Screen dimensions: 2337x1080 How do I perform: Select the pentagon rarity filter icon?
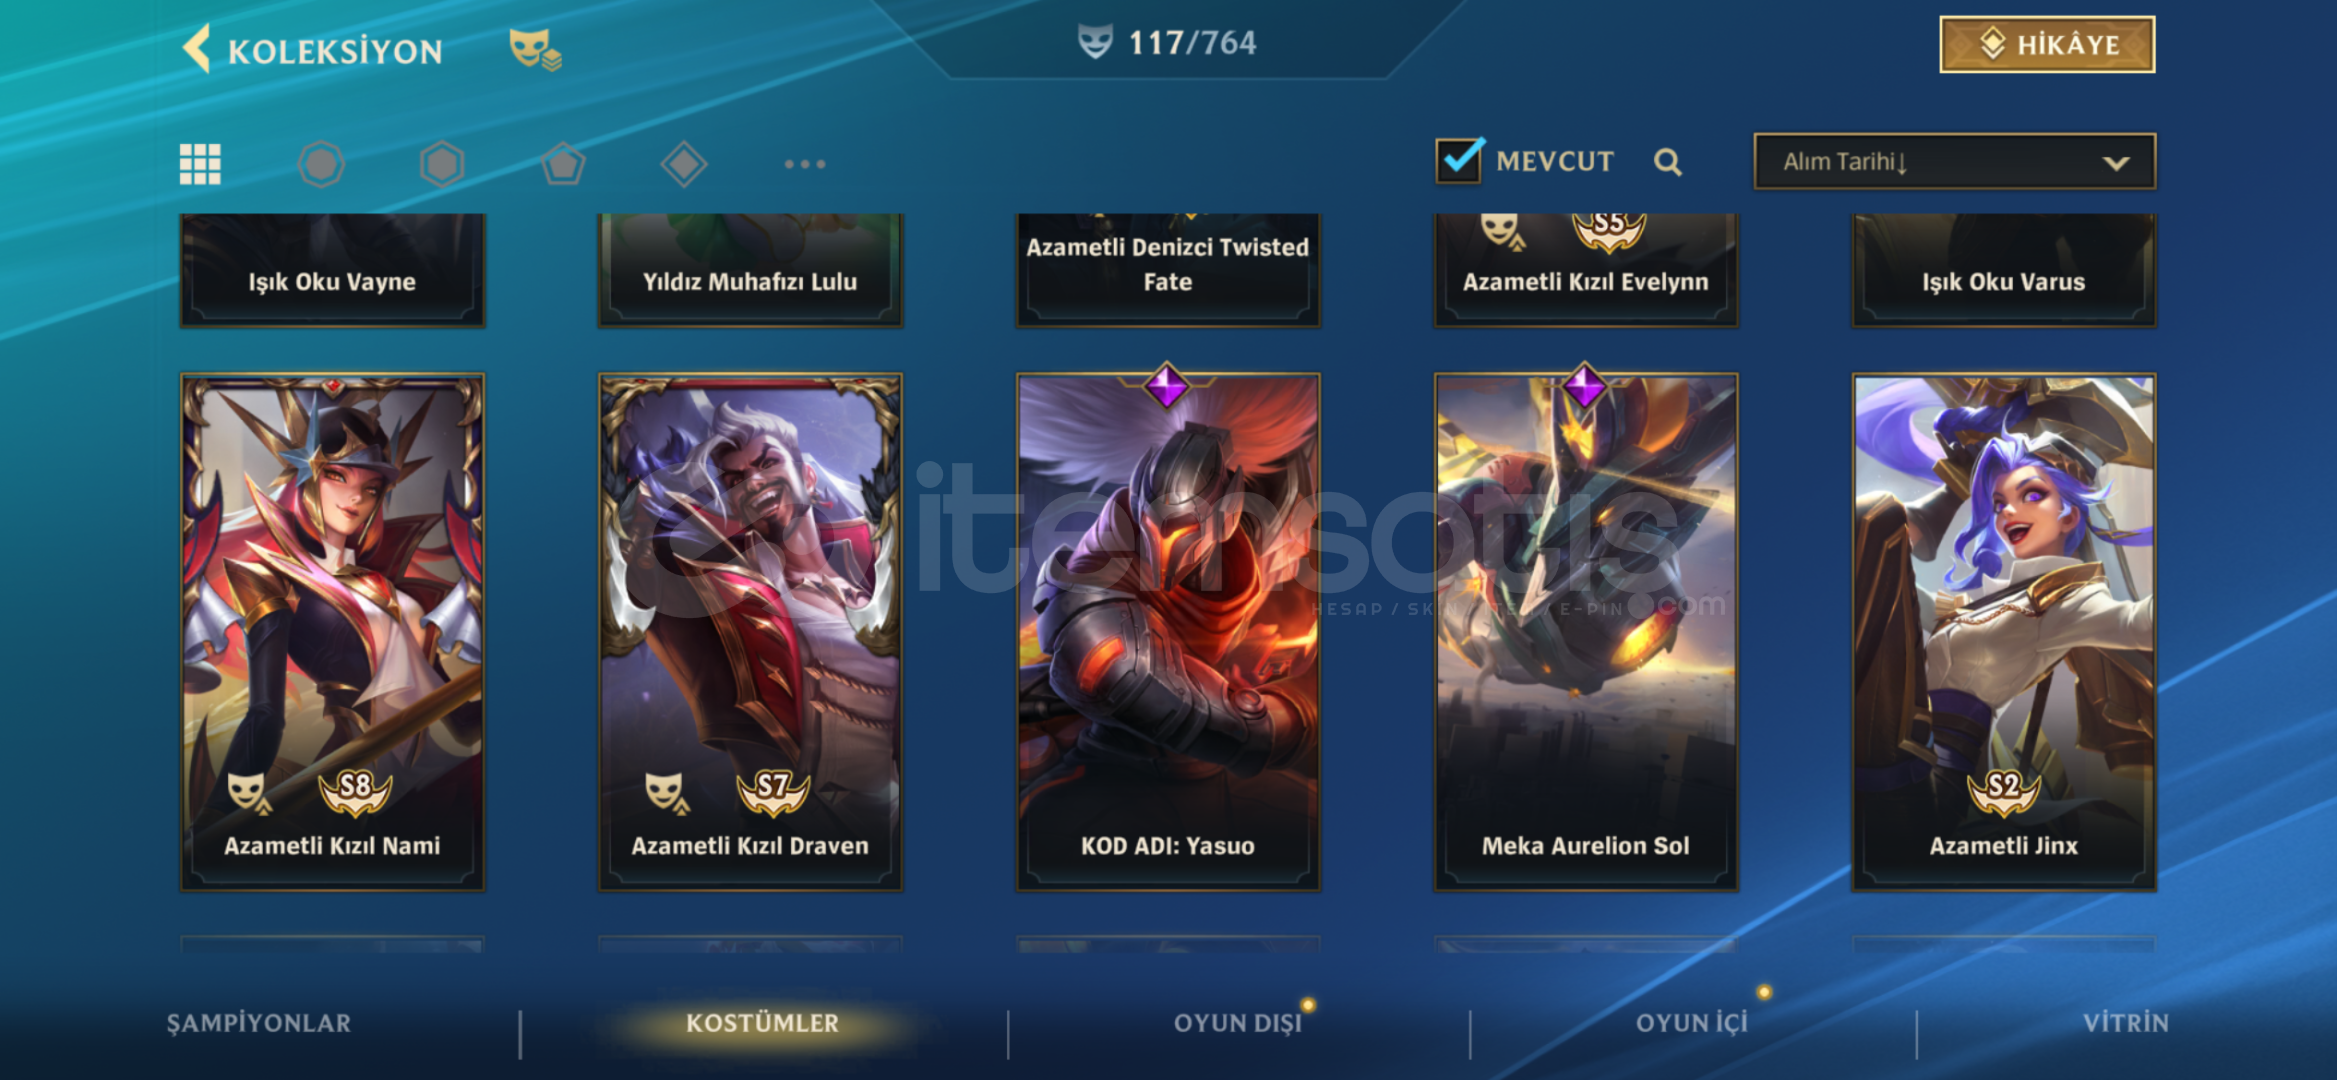coord(563,164)
